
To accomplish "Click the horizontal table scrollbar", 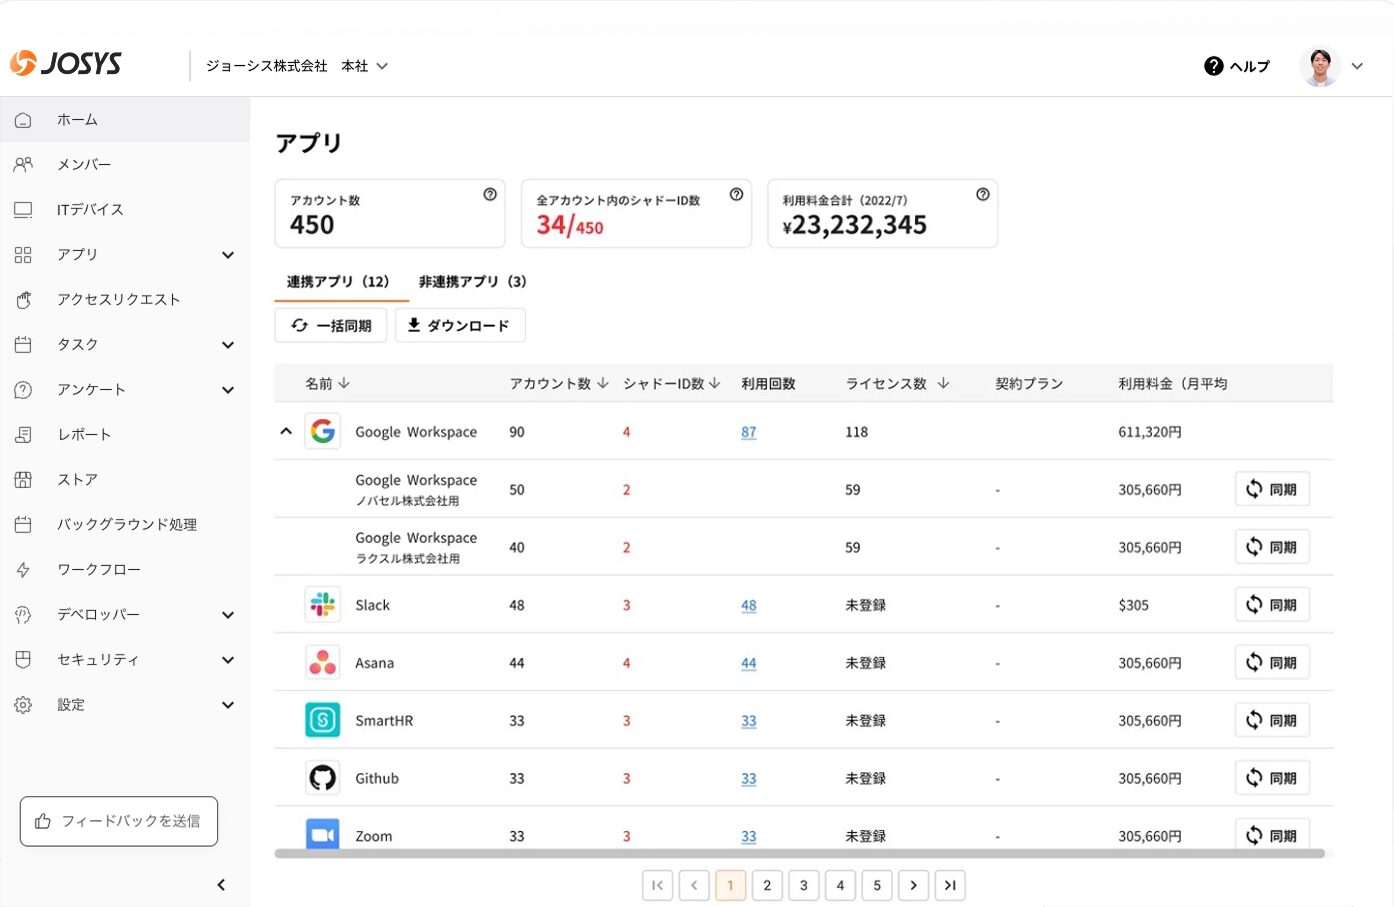I will pos(800,854).
